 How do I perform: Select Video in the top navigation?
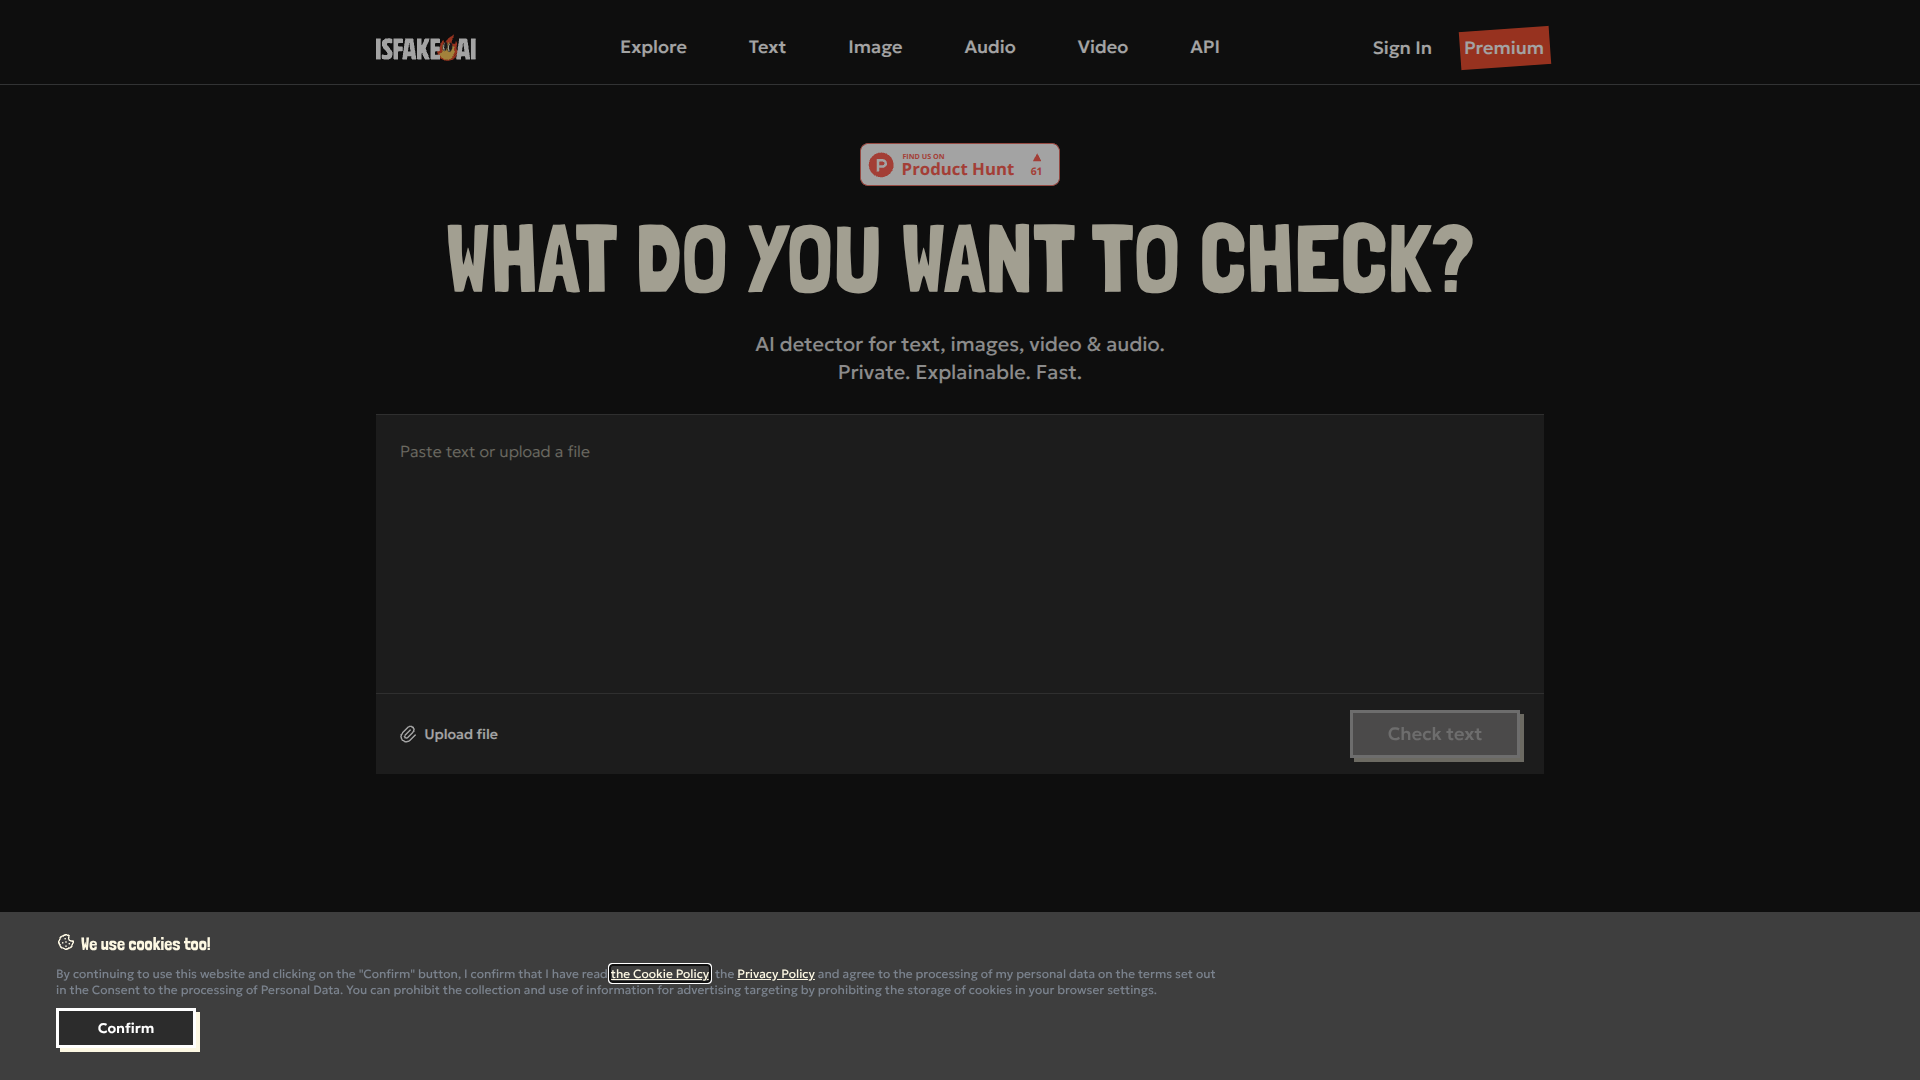pyautogui.click(x=1102, y=47)
